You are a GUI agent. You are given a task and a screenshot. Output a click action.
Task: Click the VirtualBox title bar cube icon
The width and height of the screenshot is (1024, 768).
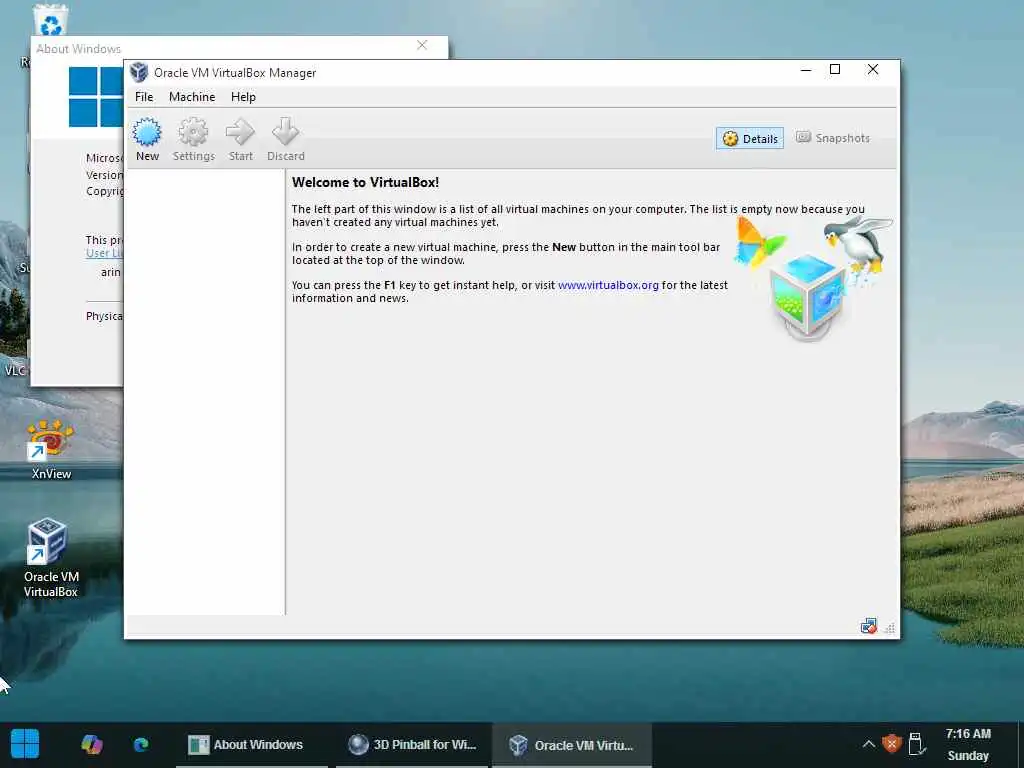(x=138, y=72)
